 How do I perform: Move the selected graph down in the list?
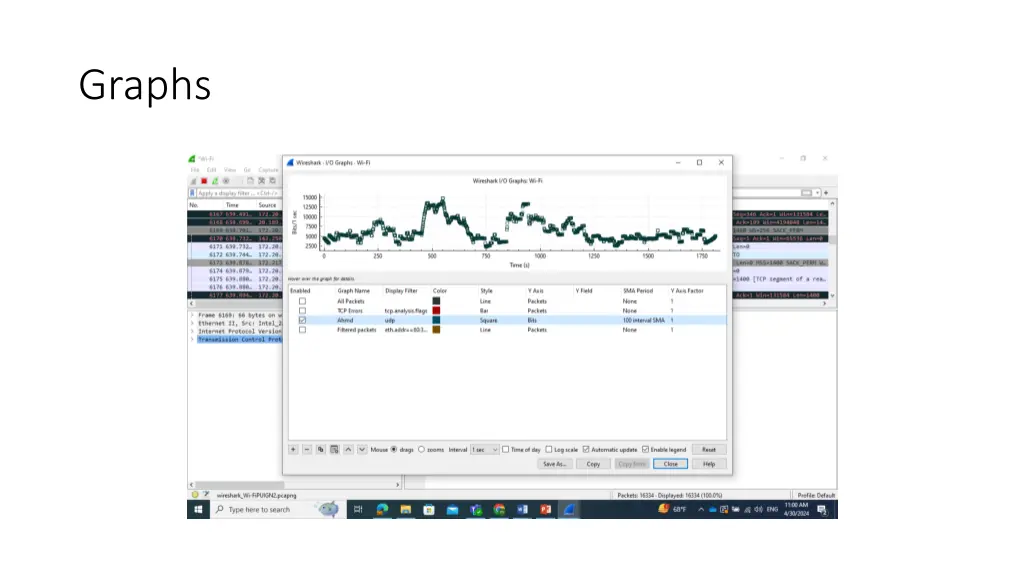tap(362, 449)
